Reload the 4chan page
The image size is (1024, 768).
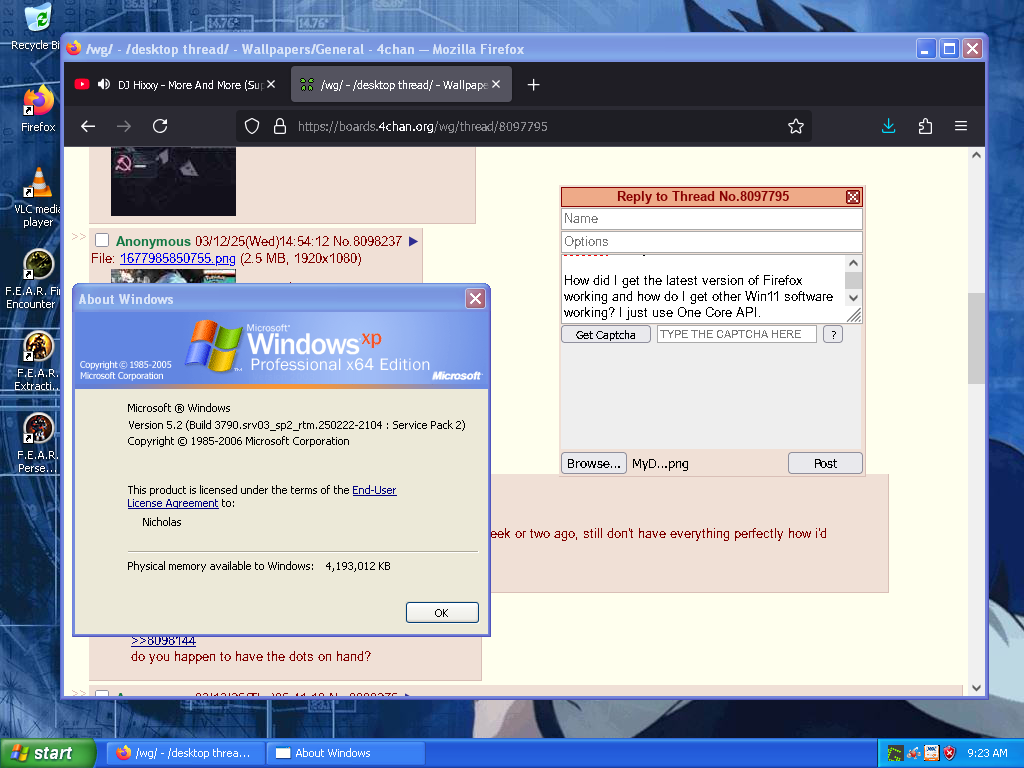point(160,126)
